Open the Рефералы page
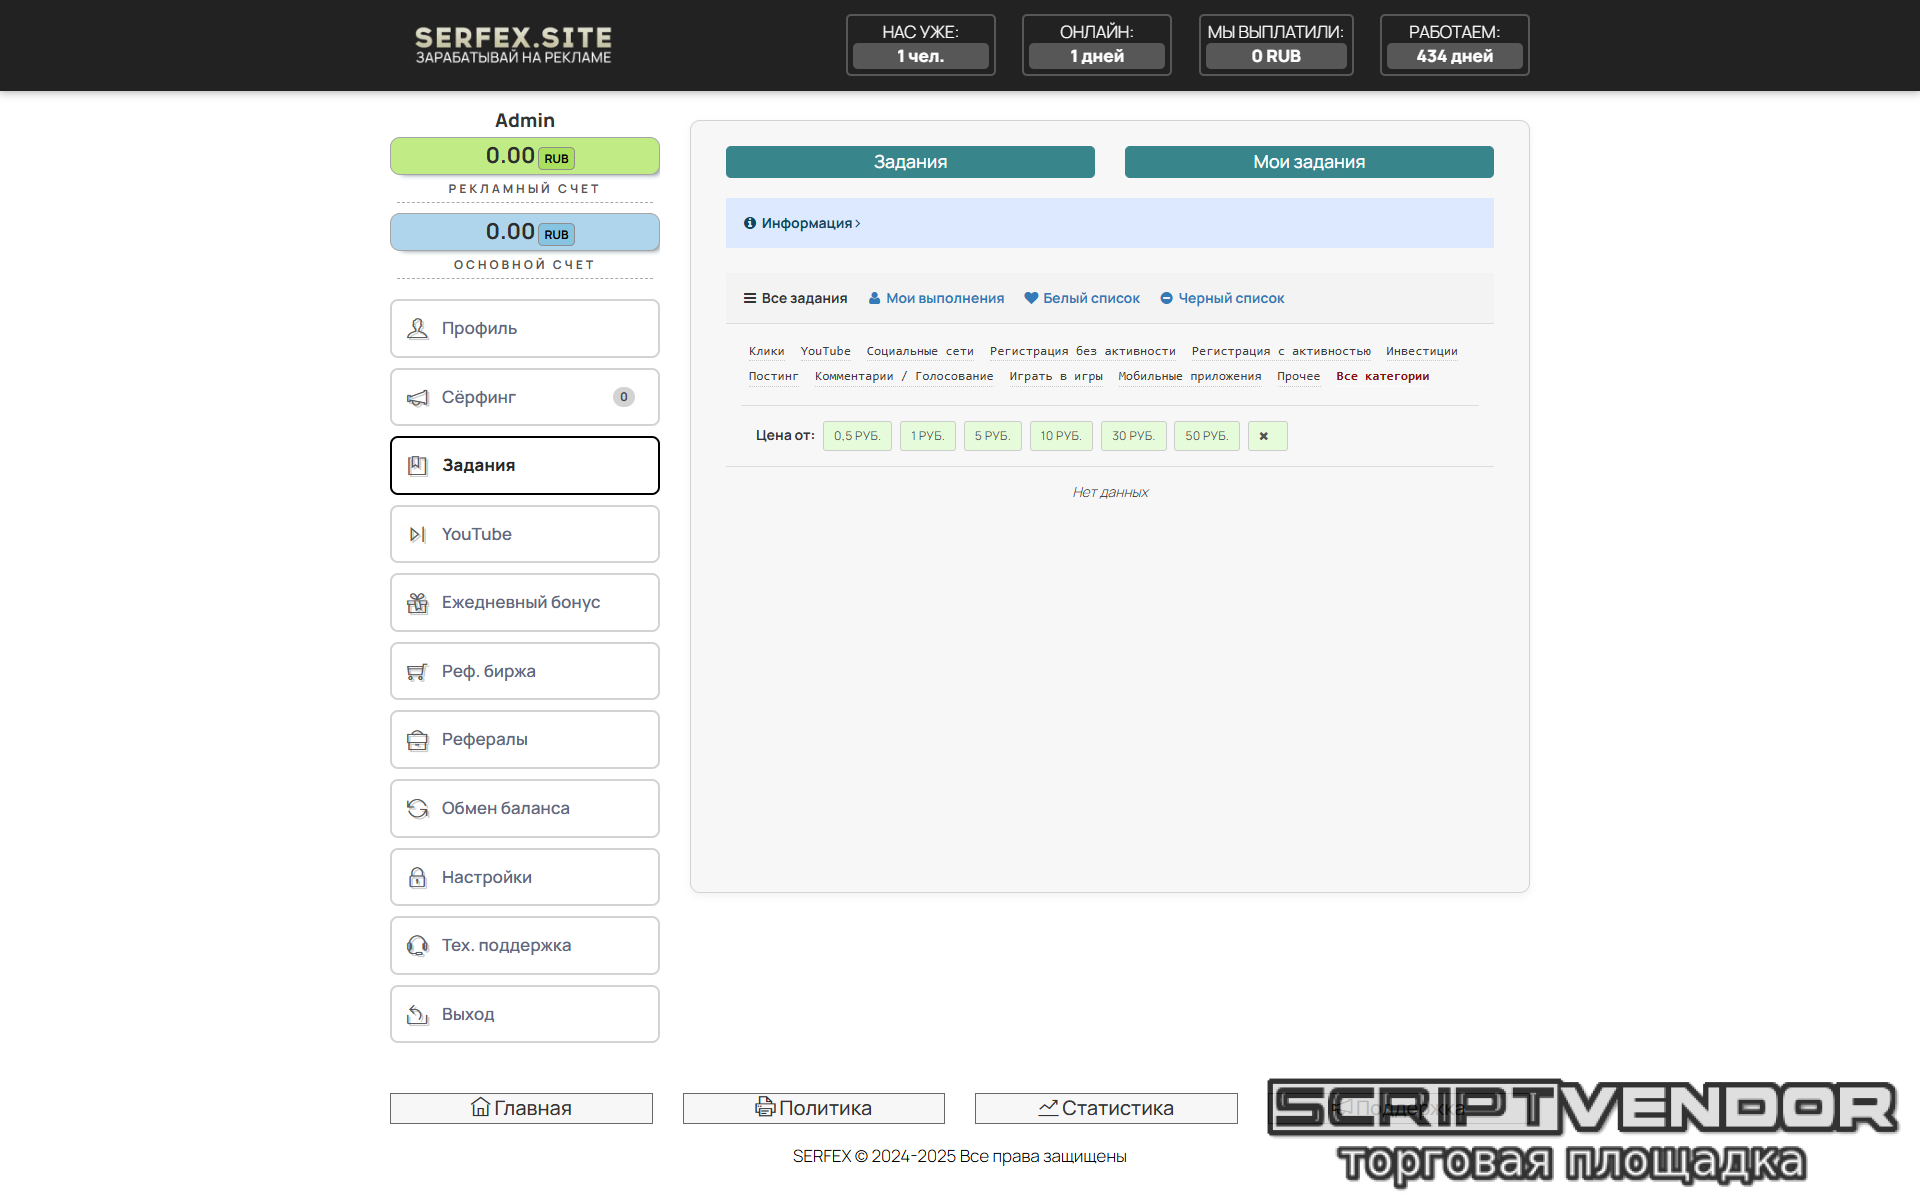The height and width of the screenshot is (1203, 1920). click(525, 740)
